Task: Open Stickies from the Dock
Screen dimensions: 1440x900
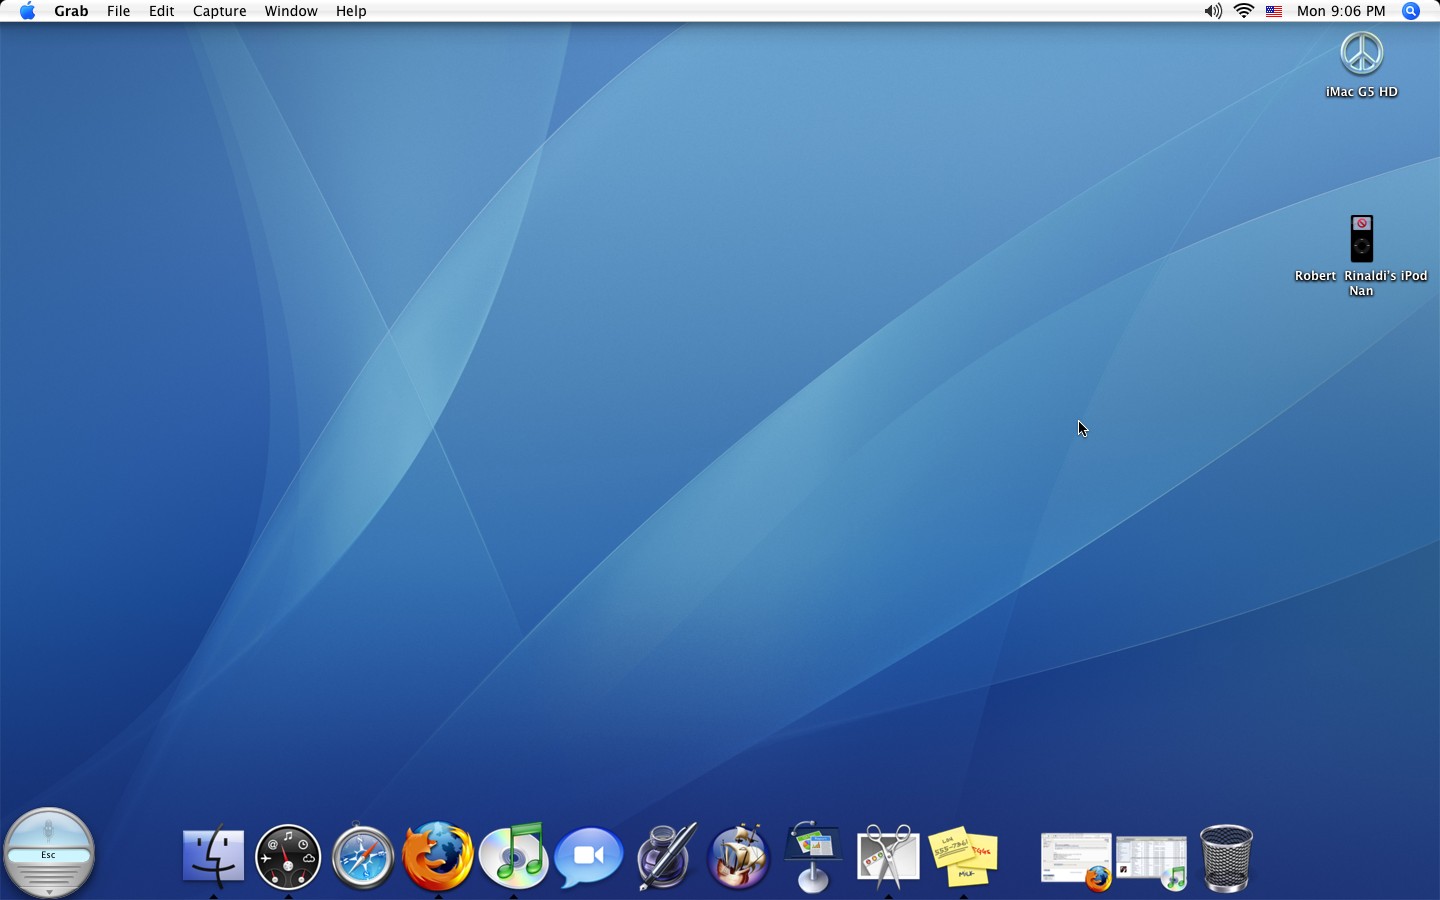Action: pyautogui.click(x=963, y=857)
